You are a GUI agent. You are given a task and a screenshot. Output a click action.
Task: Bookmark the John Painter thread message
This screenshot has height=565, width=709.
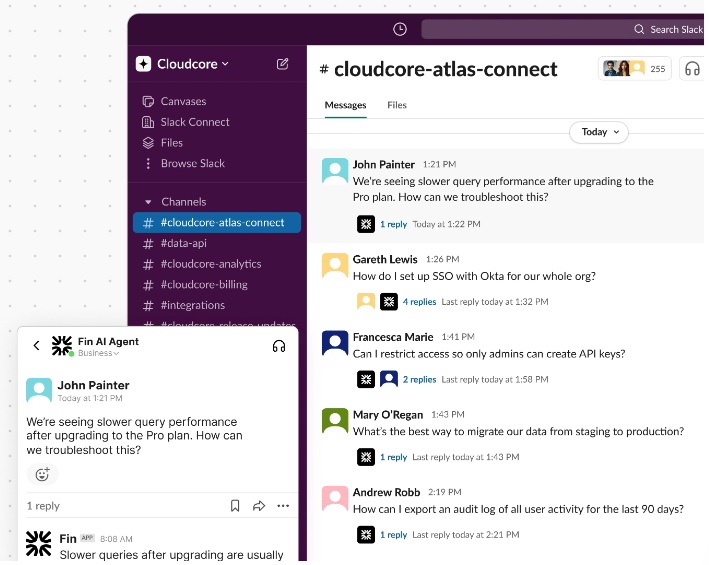235,506
